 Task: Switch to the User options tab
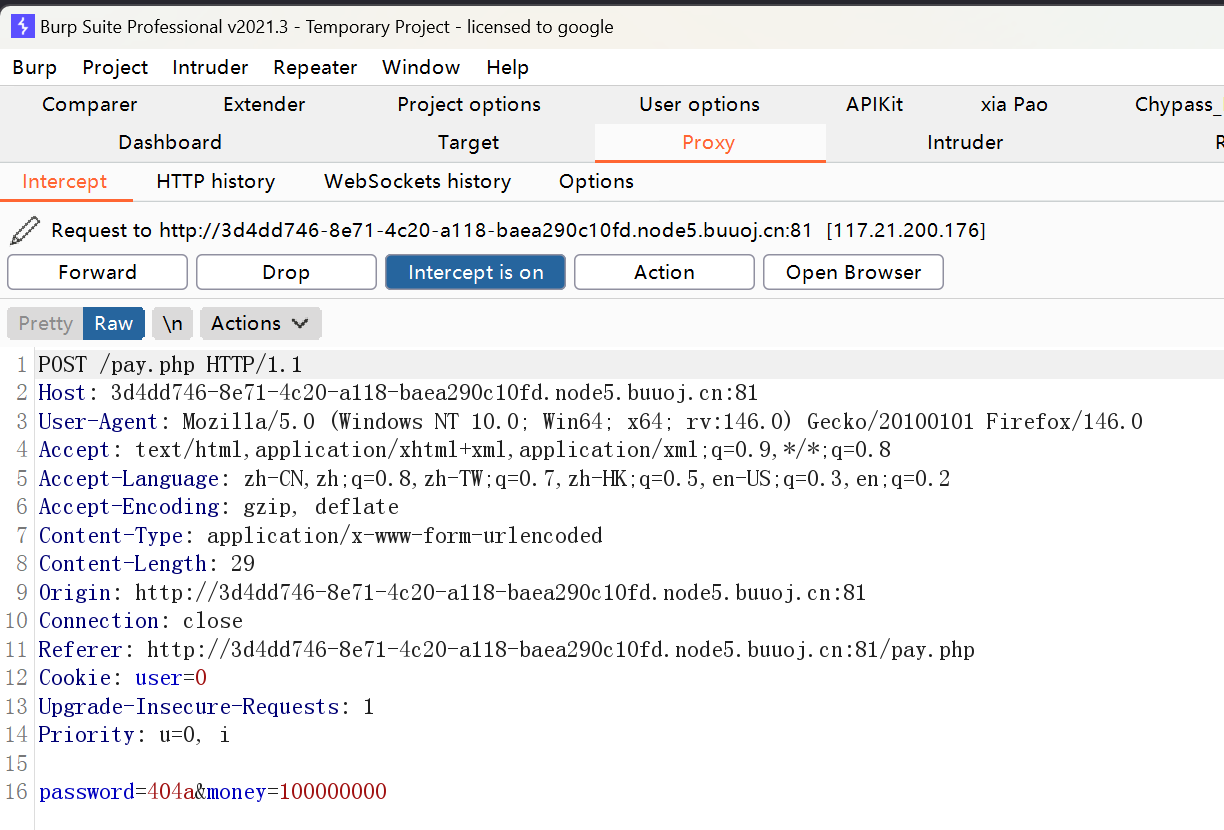699,104
